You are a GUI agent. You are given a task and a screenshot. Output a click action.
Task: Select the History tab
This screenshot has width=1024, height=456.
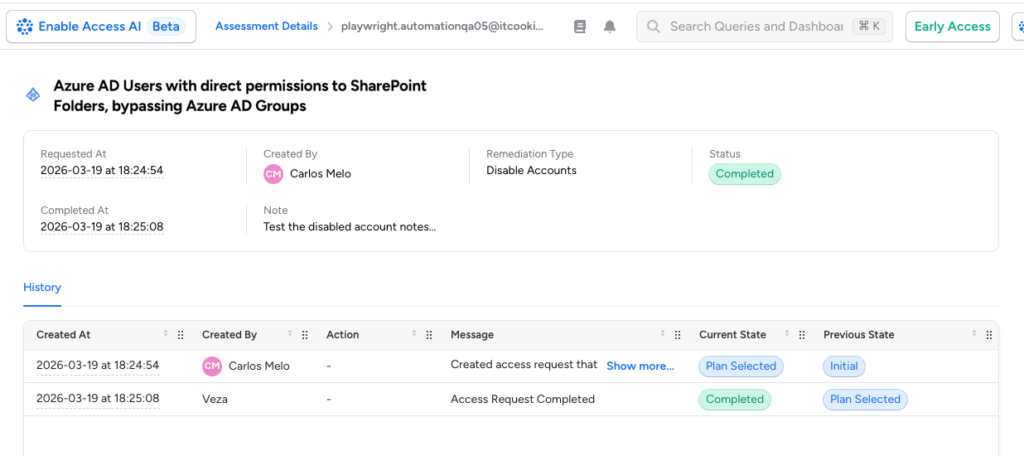(42, 287)
